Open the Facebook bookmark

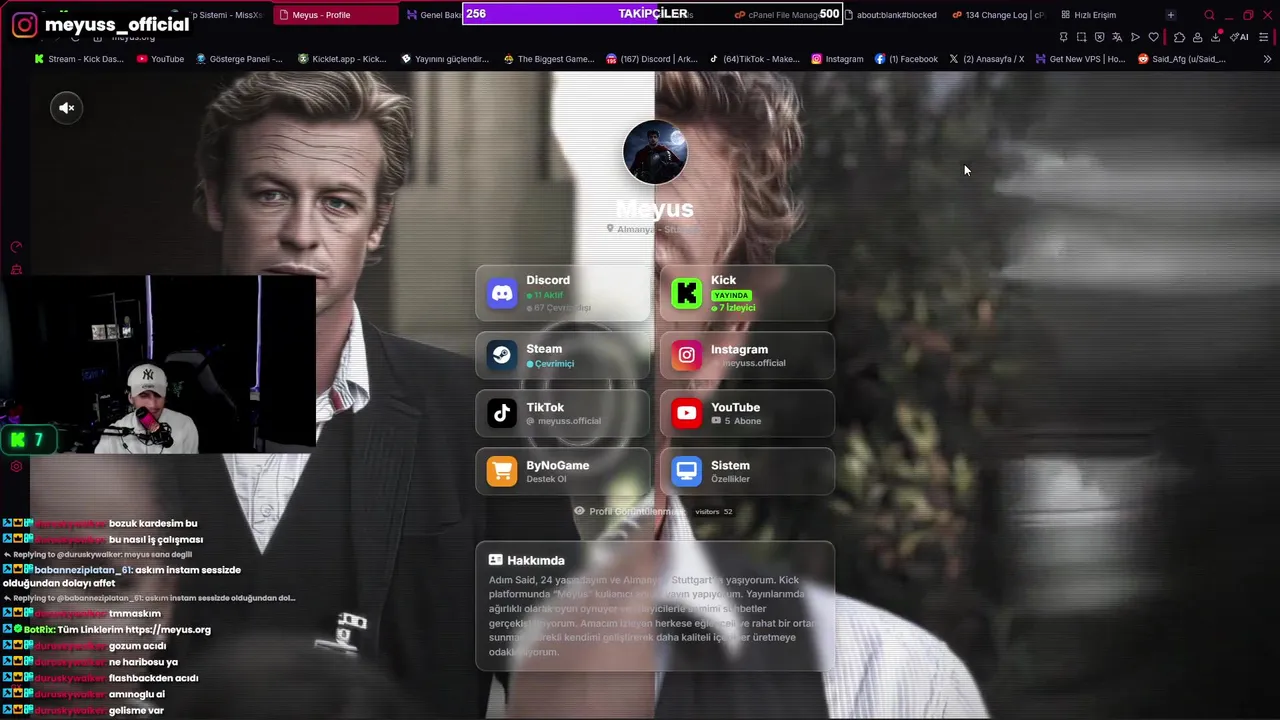pos(906,59)
